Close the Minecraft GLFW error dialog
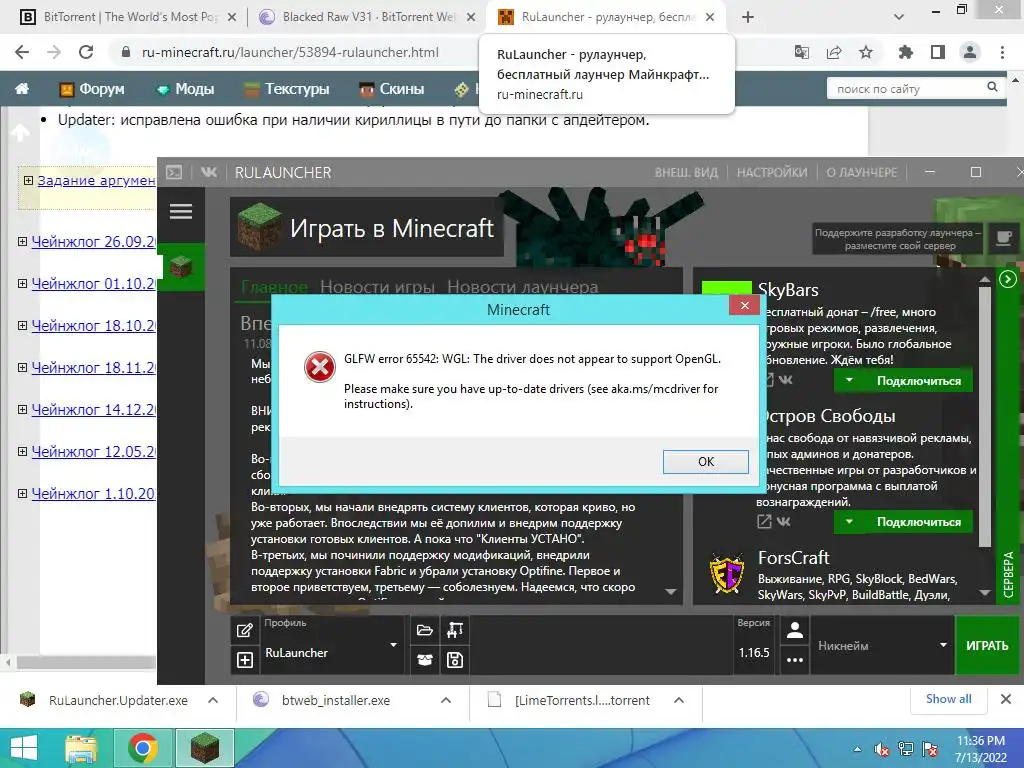Screen dimensions: 1024x768 pos(744,305)
